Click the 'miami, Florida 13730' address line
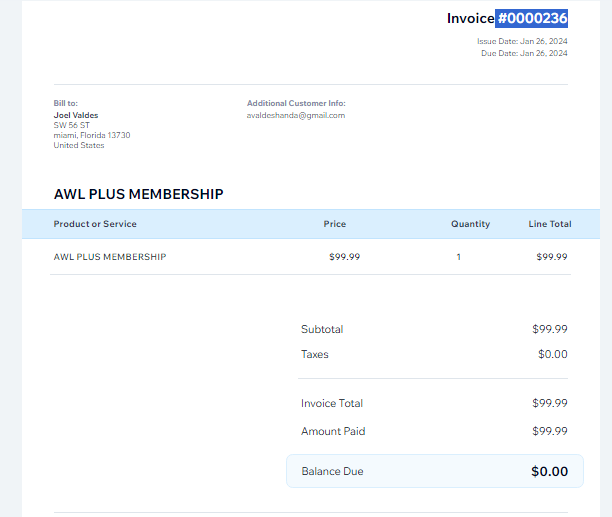612x517 pixels. [x=92, y=135]
